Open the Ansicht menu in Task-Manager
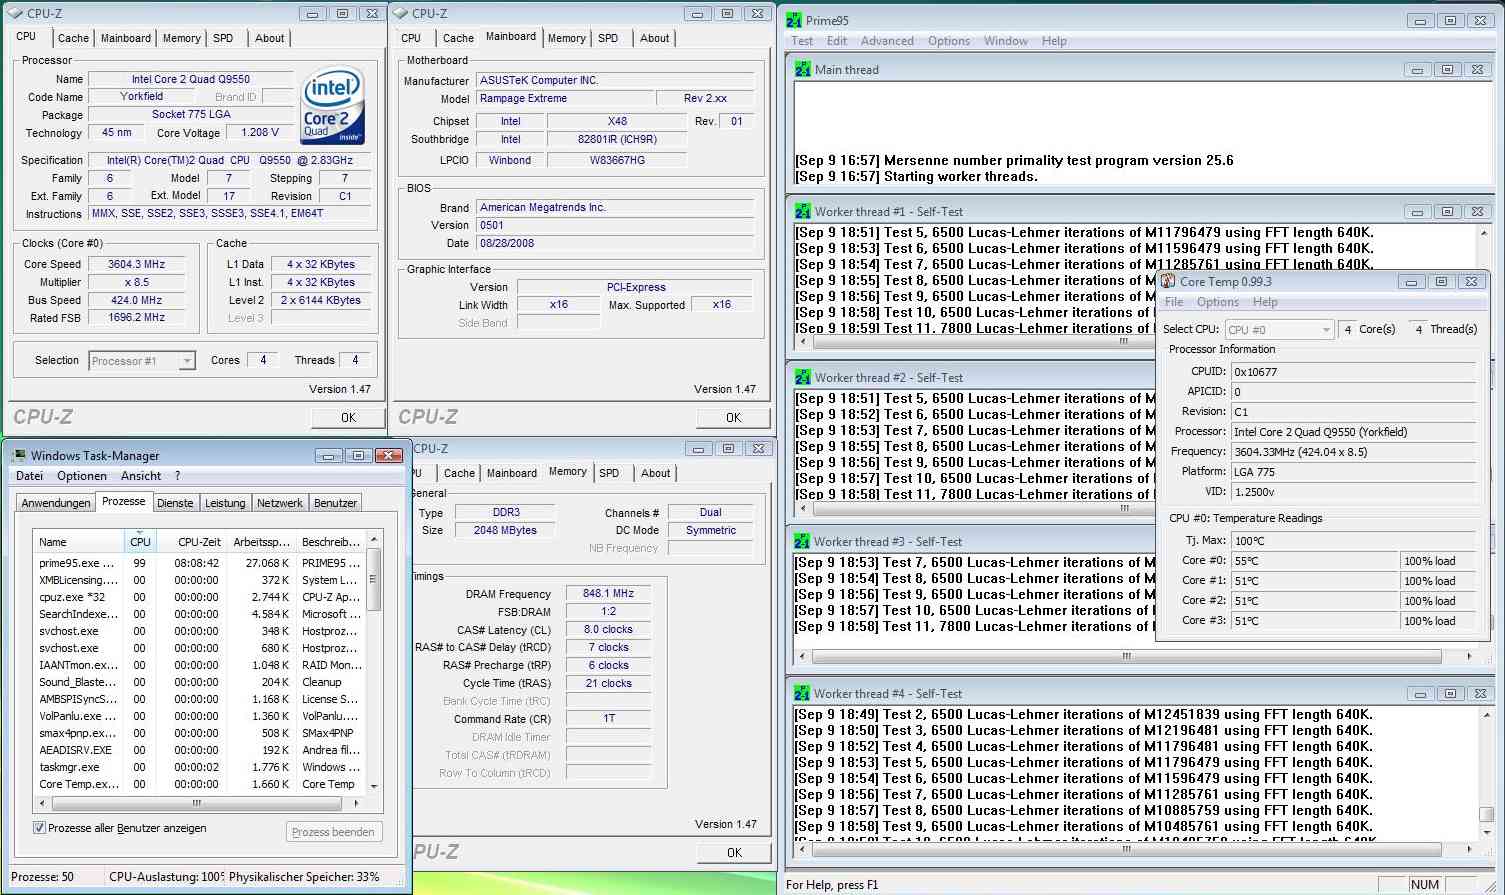 coord(141,476)
